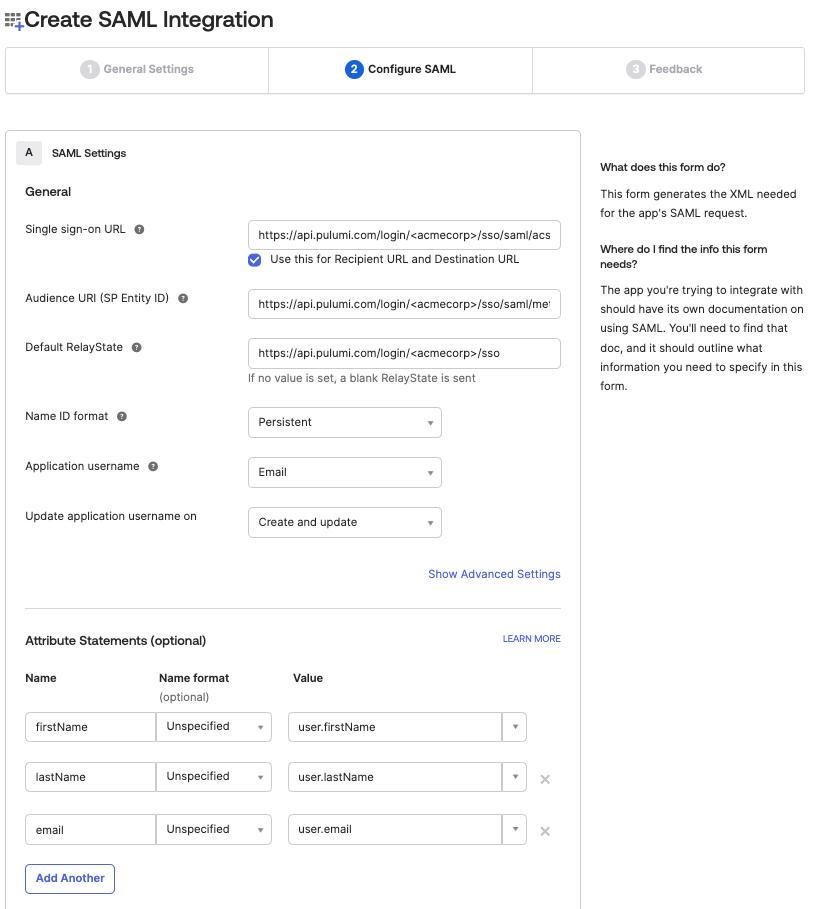This screenshot has height=909, width=815.
Task: Click the email attribute name field
Action: click(x=90, y=830)
